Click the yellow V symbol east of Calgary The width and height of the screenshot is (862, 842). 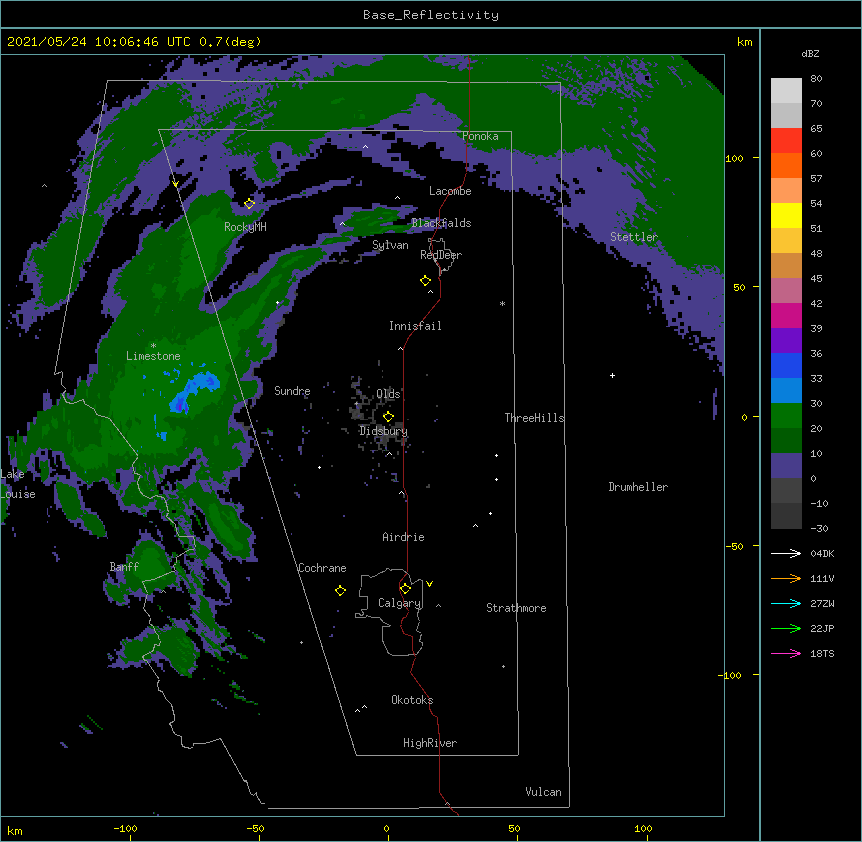(x=429, y=584)
